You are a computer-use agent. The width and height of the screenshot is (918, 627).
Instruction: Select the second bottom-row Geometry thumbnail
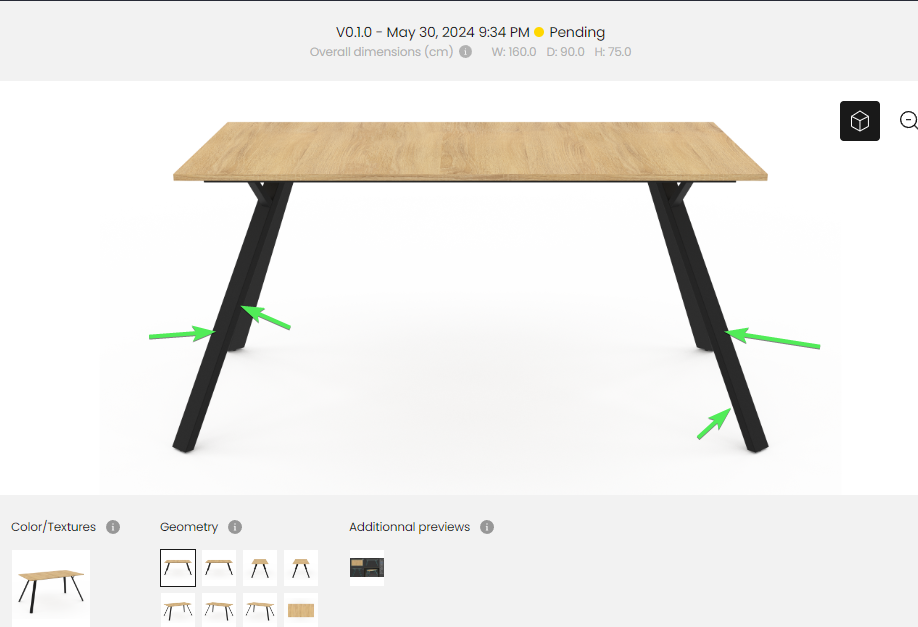click(x=219, y=610)
